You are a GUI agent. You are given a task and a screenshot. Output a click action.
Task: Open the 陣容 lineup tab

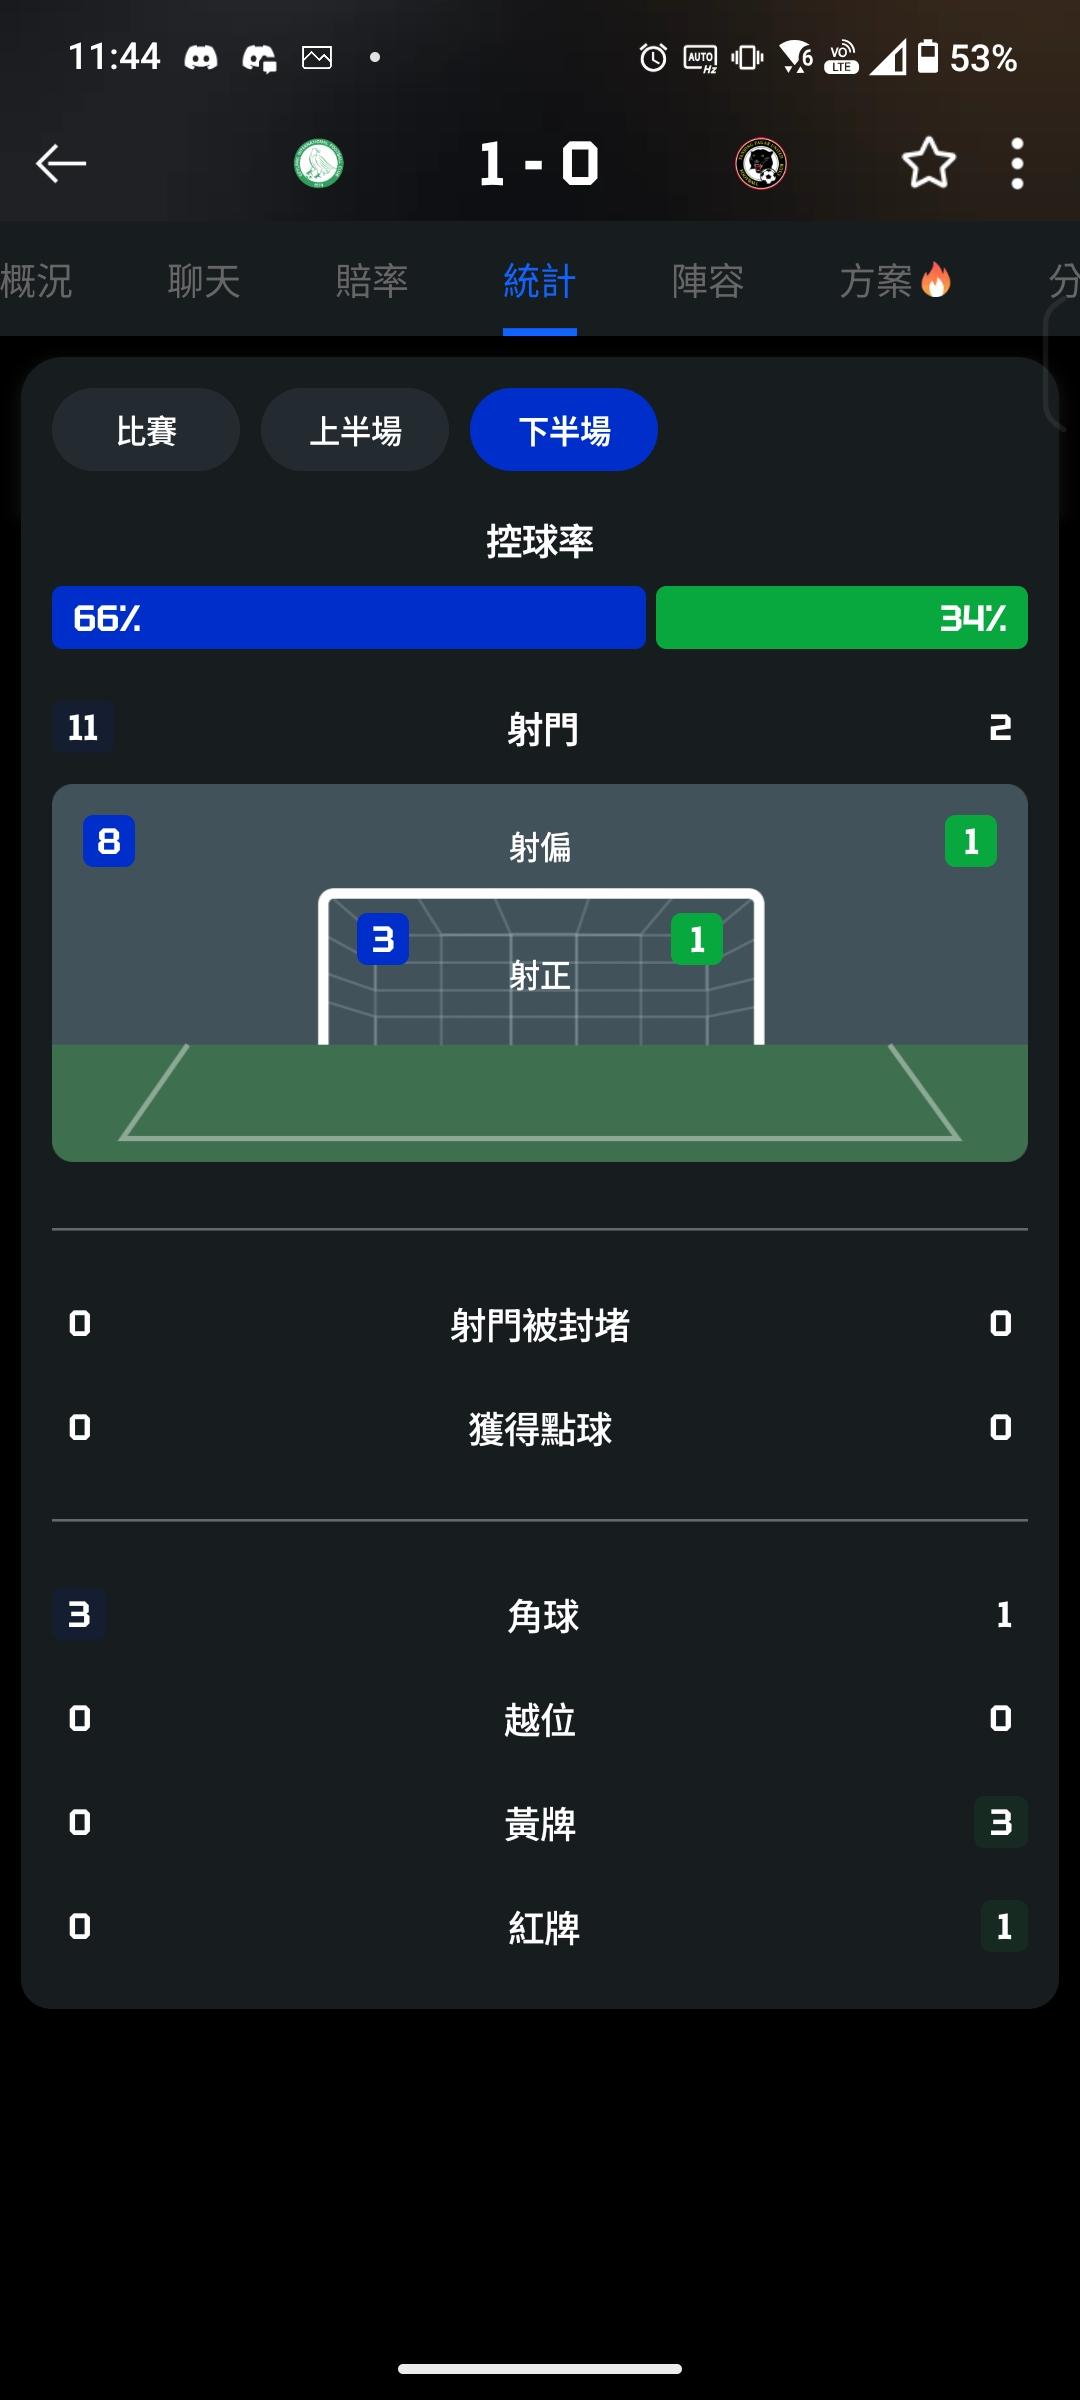pos(708,281)
